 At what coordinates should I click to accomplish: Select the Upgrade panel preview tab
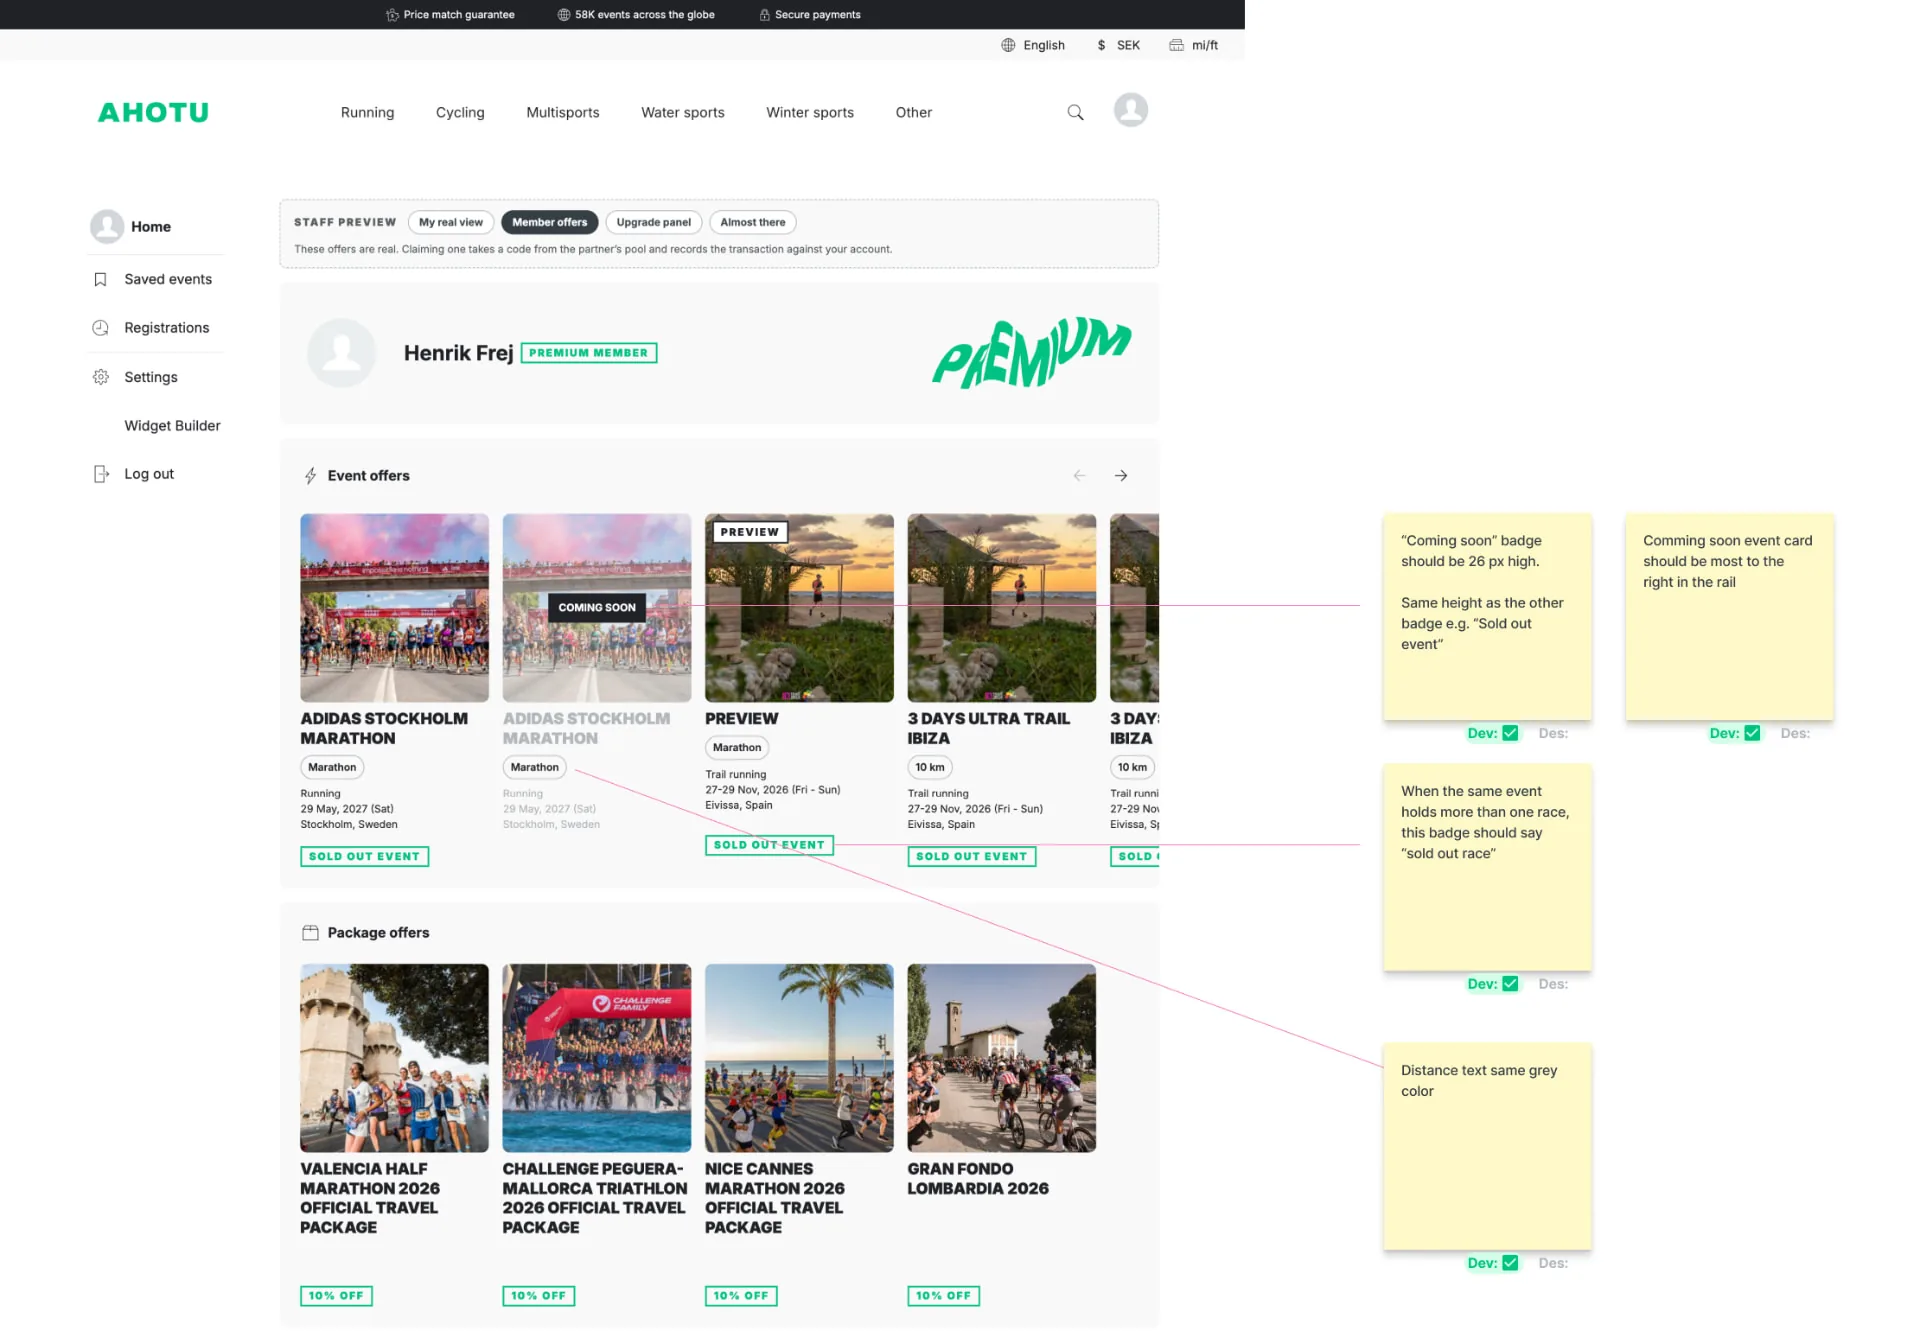pyautogui.click(x=654, y=222)
